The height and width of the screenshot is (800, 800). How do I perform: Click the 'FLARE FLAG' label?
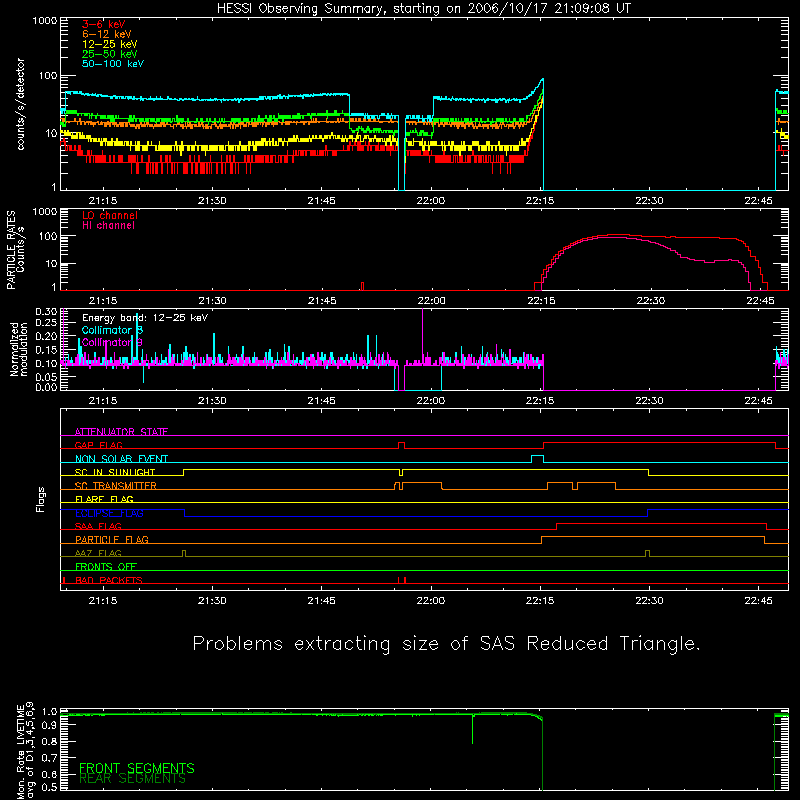pyautogui.click(x=104, y=499)
